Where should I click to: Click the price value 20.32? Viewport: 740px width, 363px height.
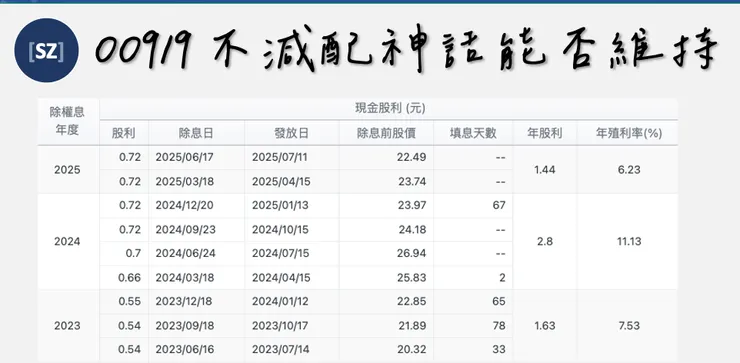pos(412,349)
